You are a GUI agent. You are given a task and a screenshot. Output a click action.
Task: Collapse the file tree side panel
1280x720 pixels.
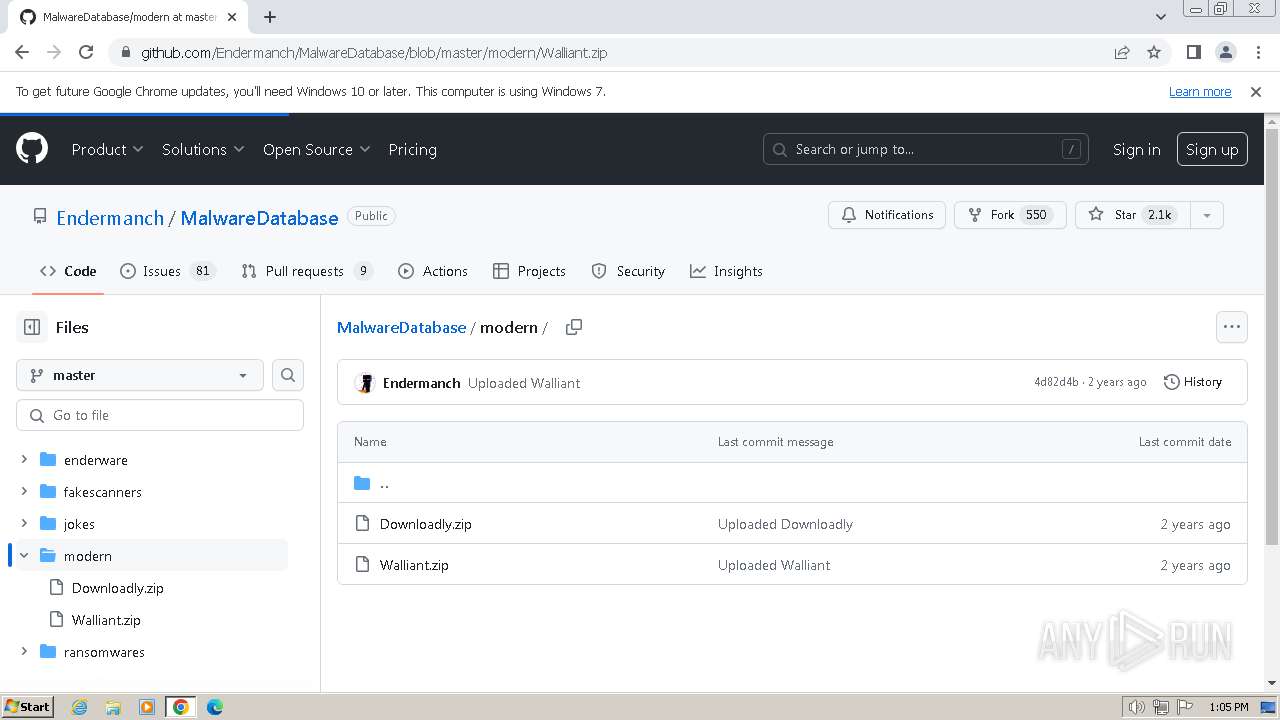pyautogui.click(x=32, y=327)
